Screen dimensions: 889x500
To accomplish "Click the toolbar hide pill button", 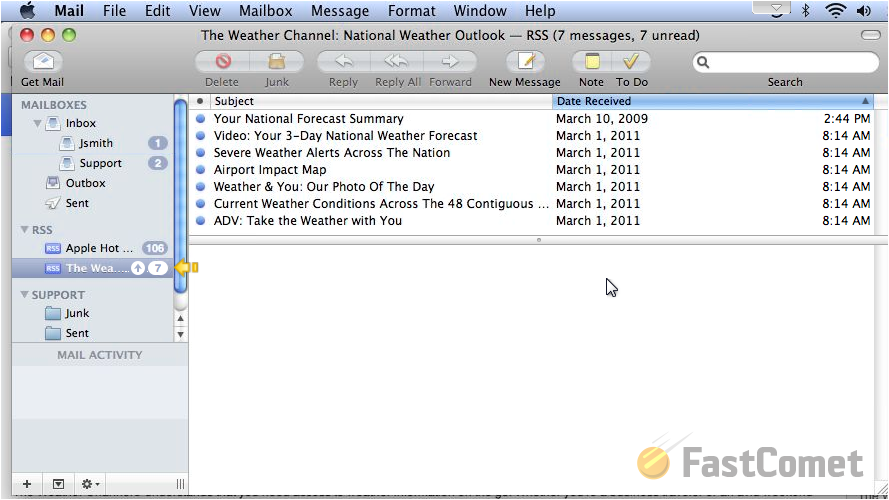I will click(x=870, y=35).
